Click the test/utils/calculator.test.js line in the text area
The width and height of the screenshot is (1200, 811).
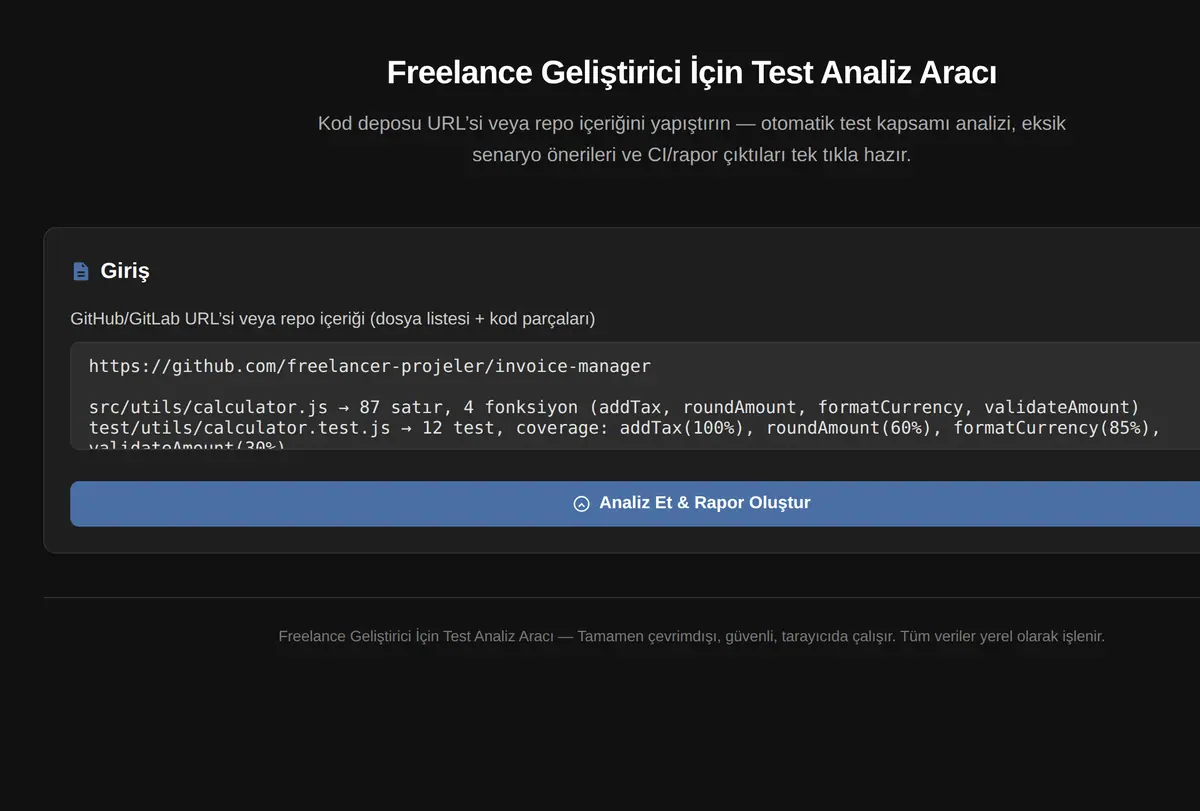point(624,428)
